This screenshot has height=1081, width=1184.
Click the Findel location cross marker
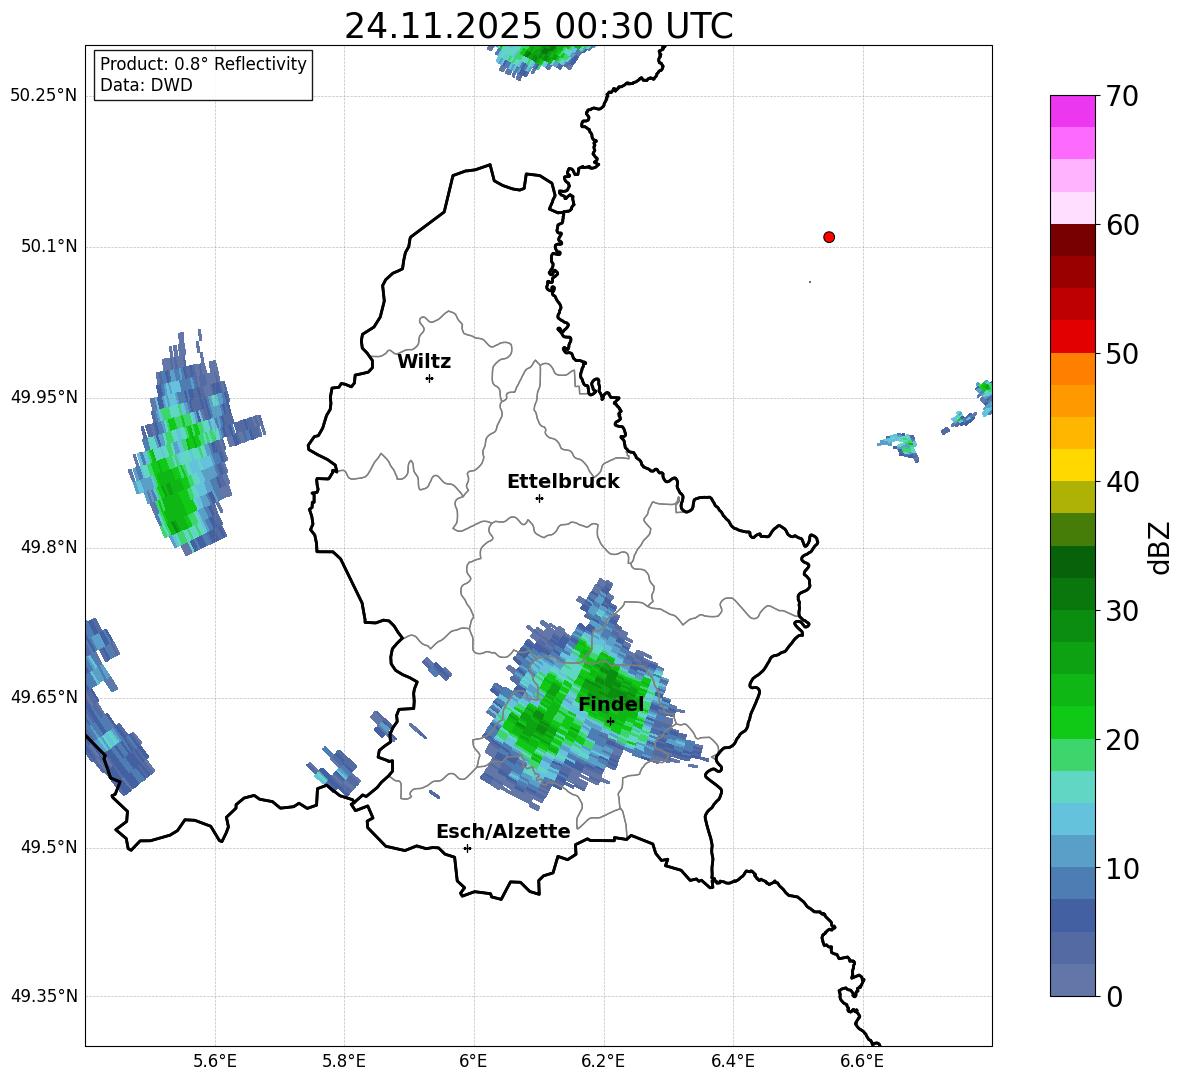pyautogui.click(x=610, y=722)
